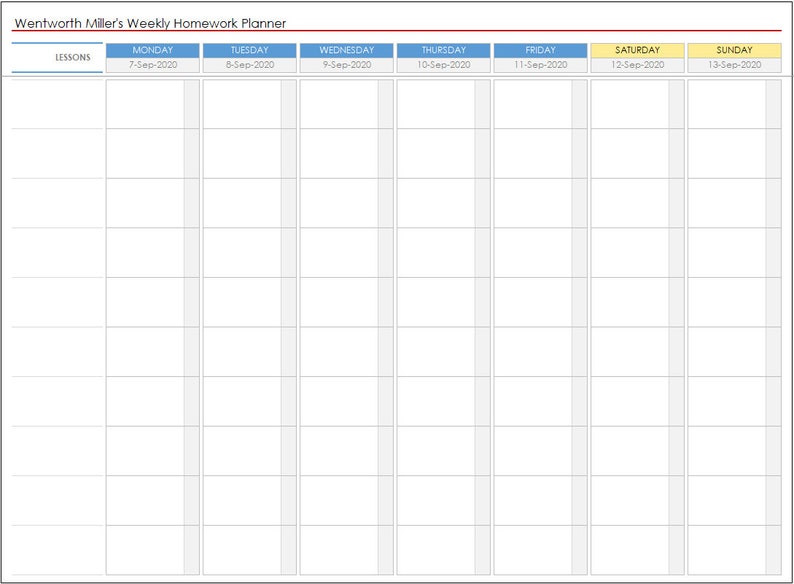Viewport: 794px width, 584px height.
Task: Select the SATURDAY header cell
Action: click(x=638, y=50)
